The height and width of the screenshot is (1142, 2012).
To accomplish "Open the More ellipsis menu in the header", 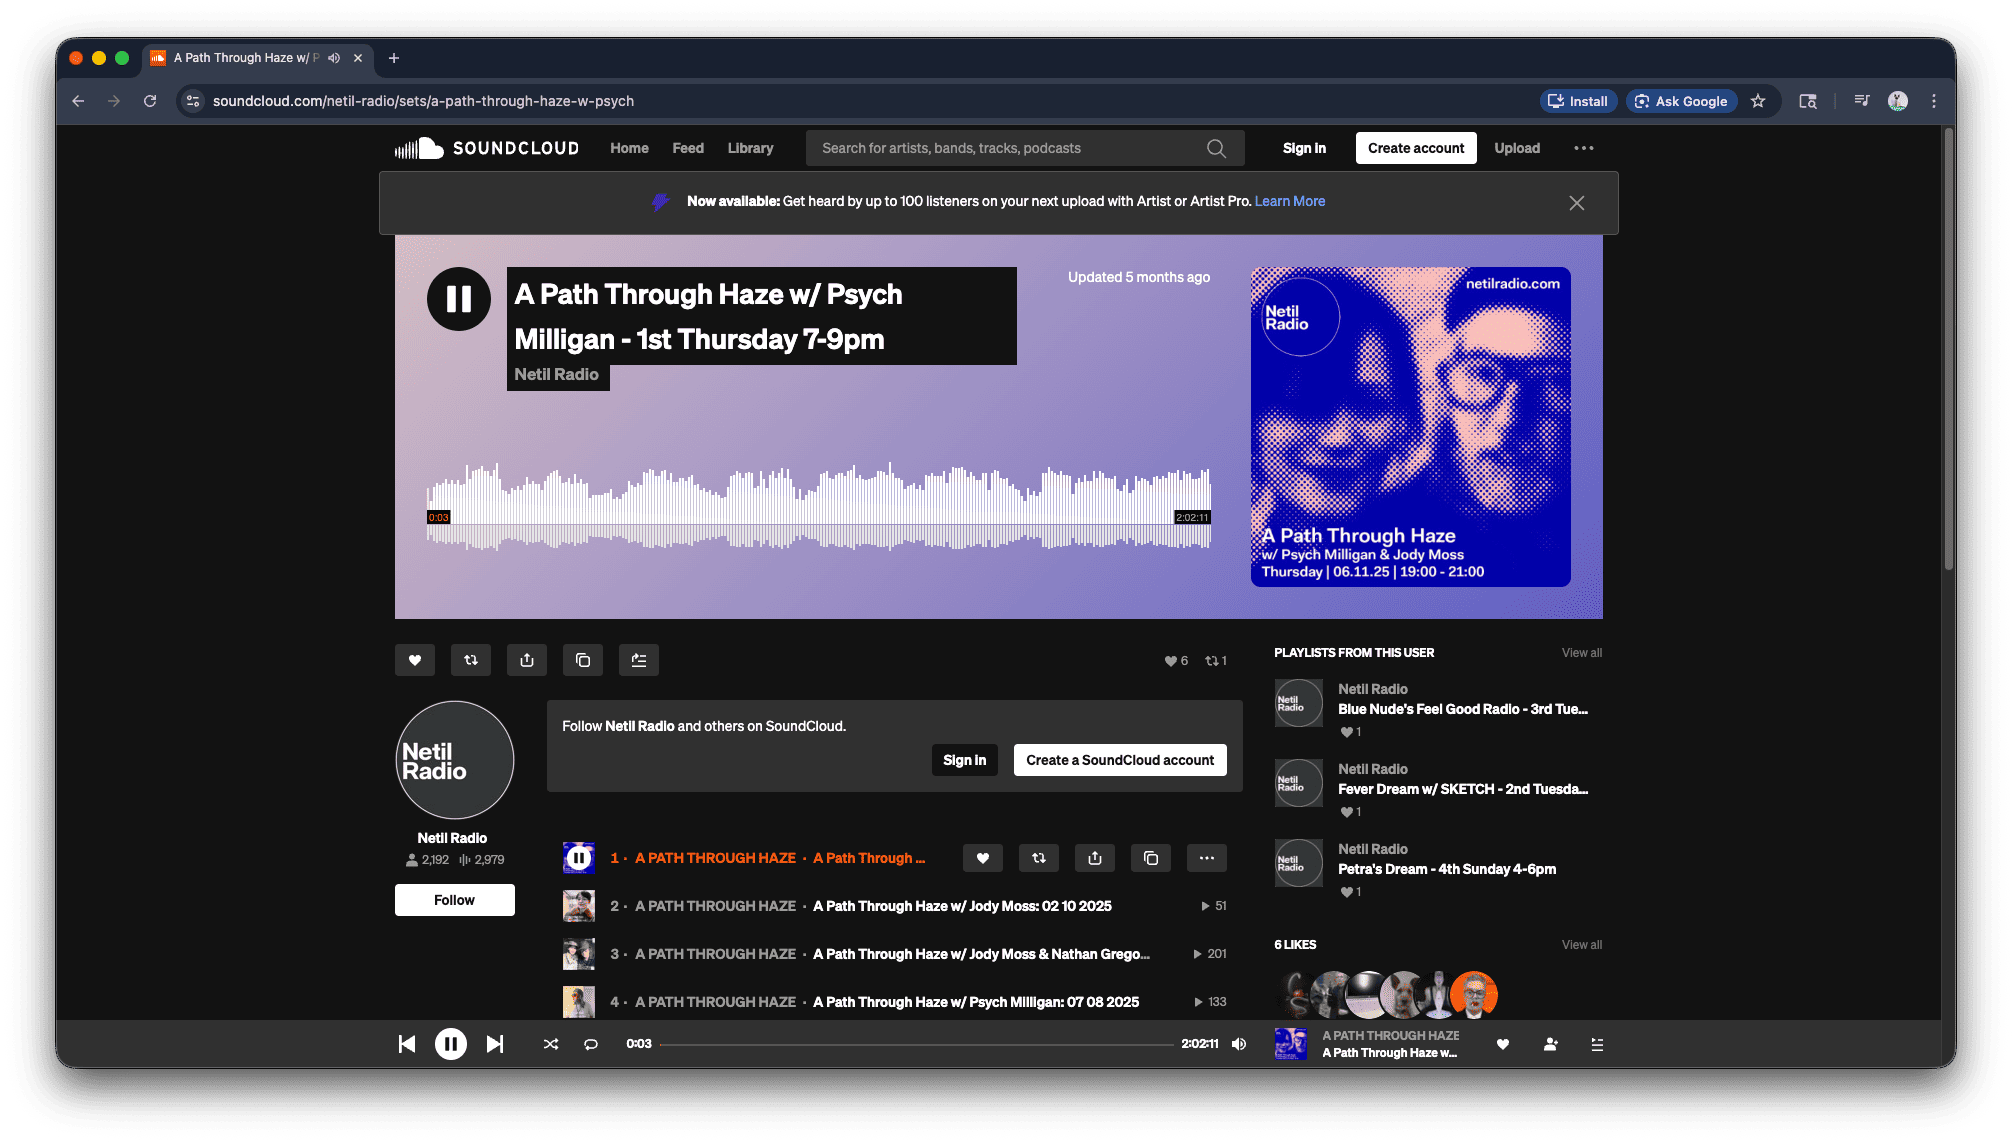I will [1583, 147].
